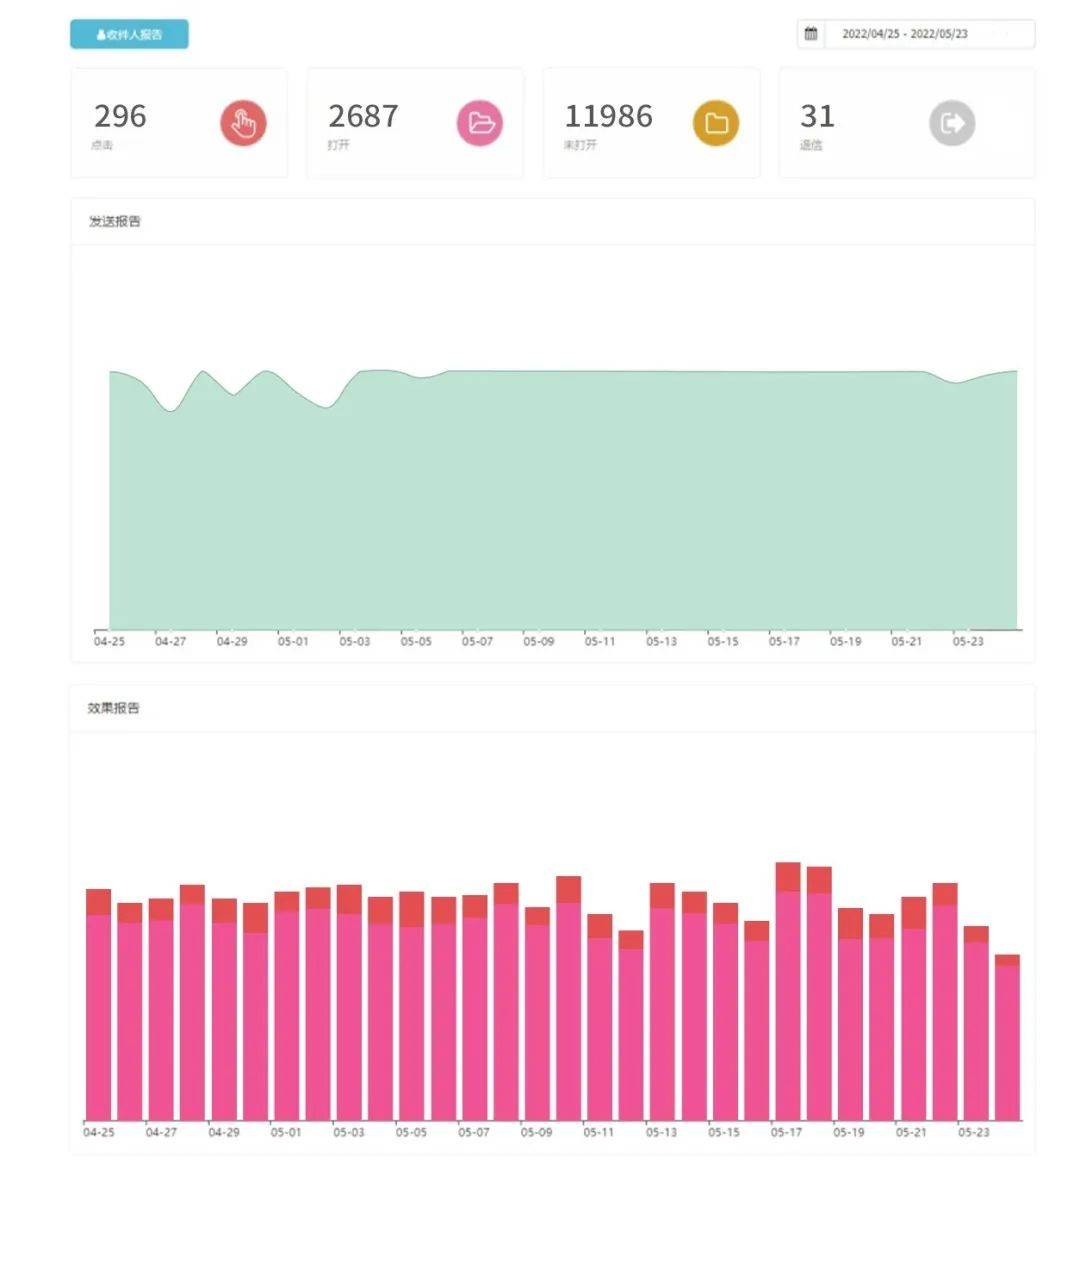Click the red clicks hand icon
This screenshot has height=1269, width=1080.
243,123
